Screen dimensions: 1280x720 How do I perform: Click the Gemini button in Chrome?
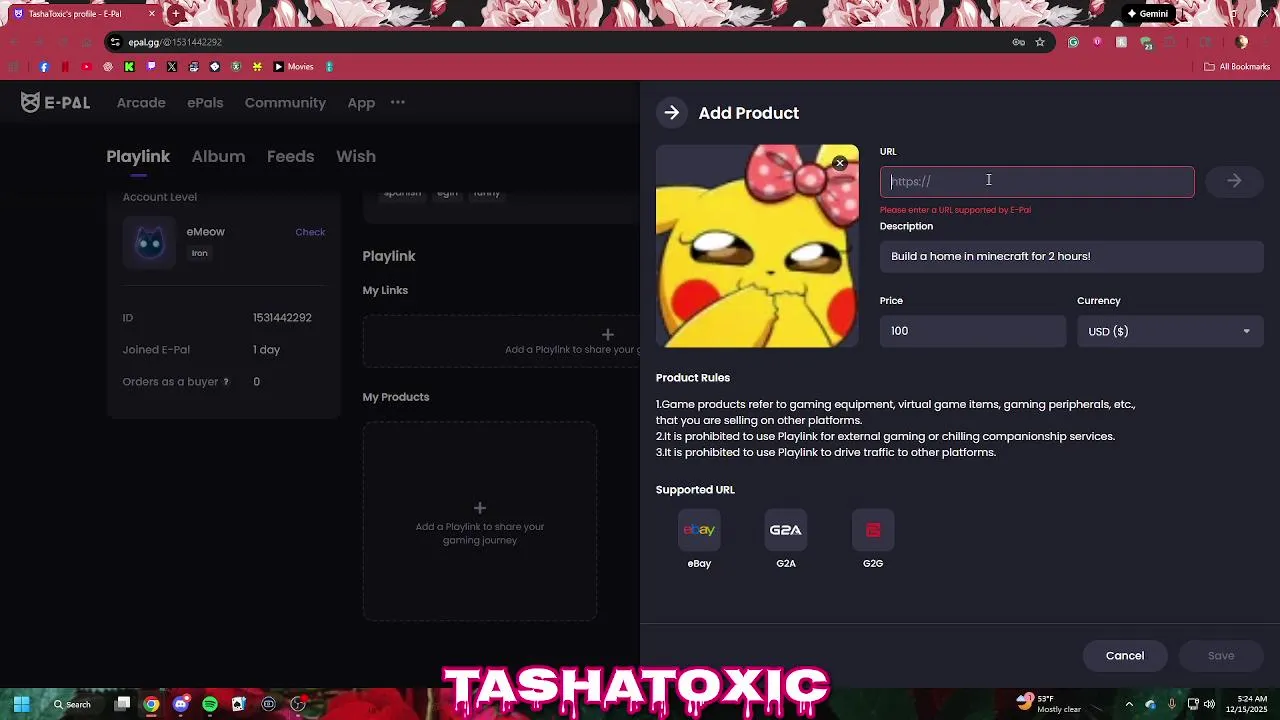click(x=1147, y=14)
